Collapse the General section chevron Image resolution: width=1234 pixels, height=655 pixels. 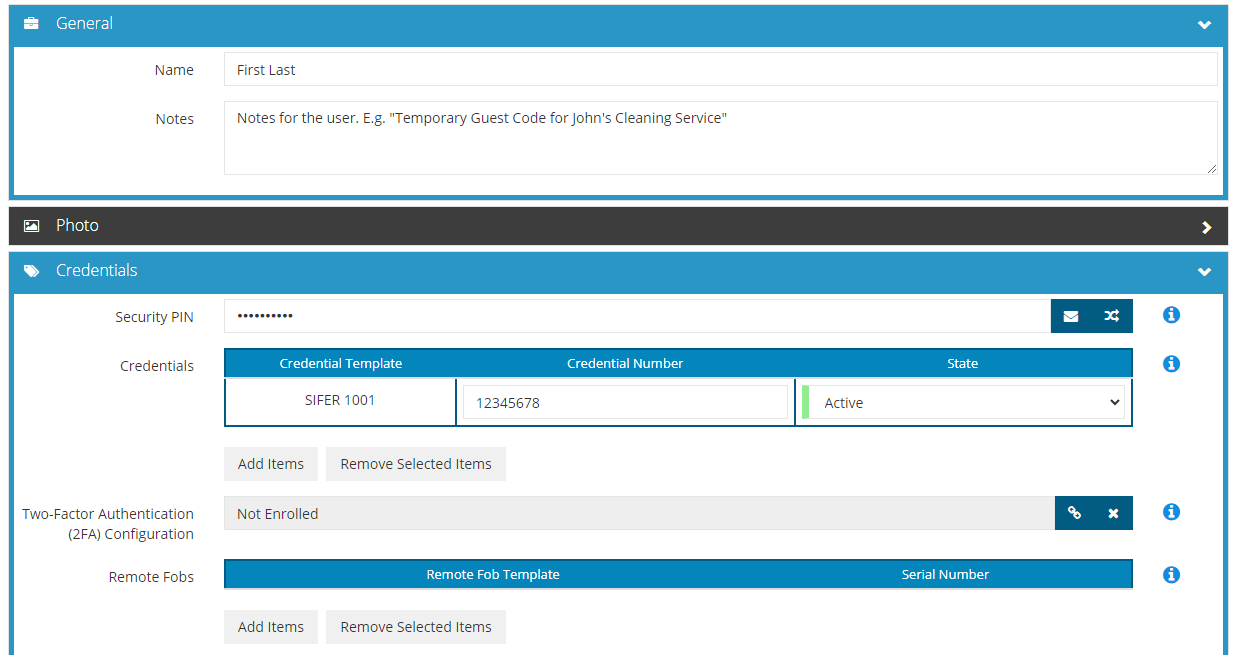[x=1204, y=25]
